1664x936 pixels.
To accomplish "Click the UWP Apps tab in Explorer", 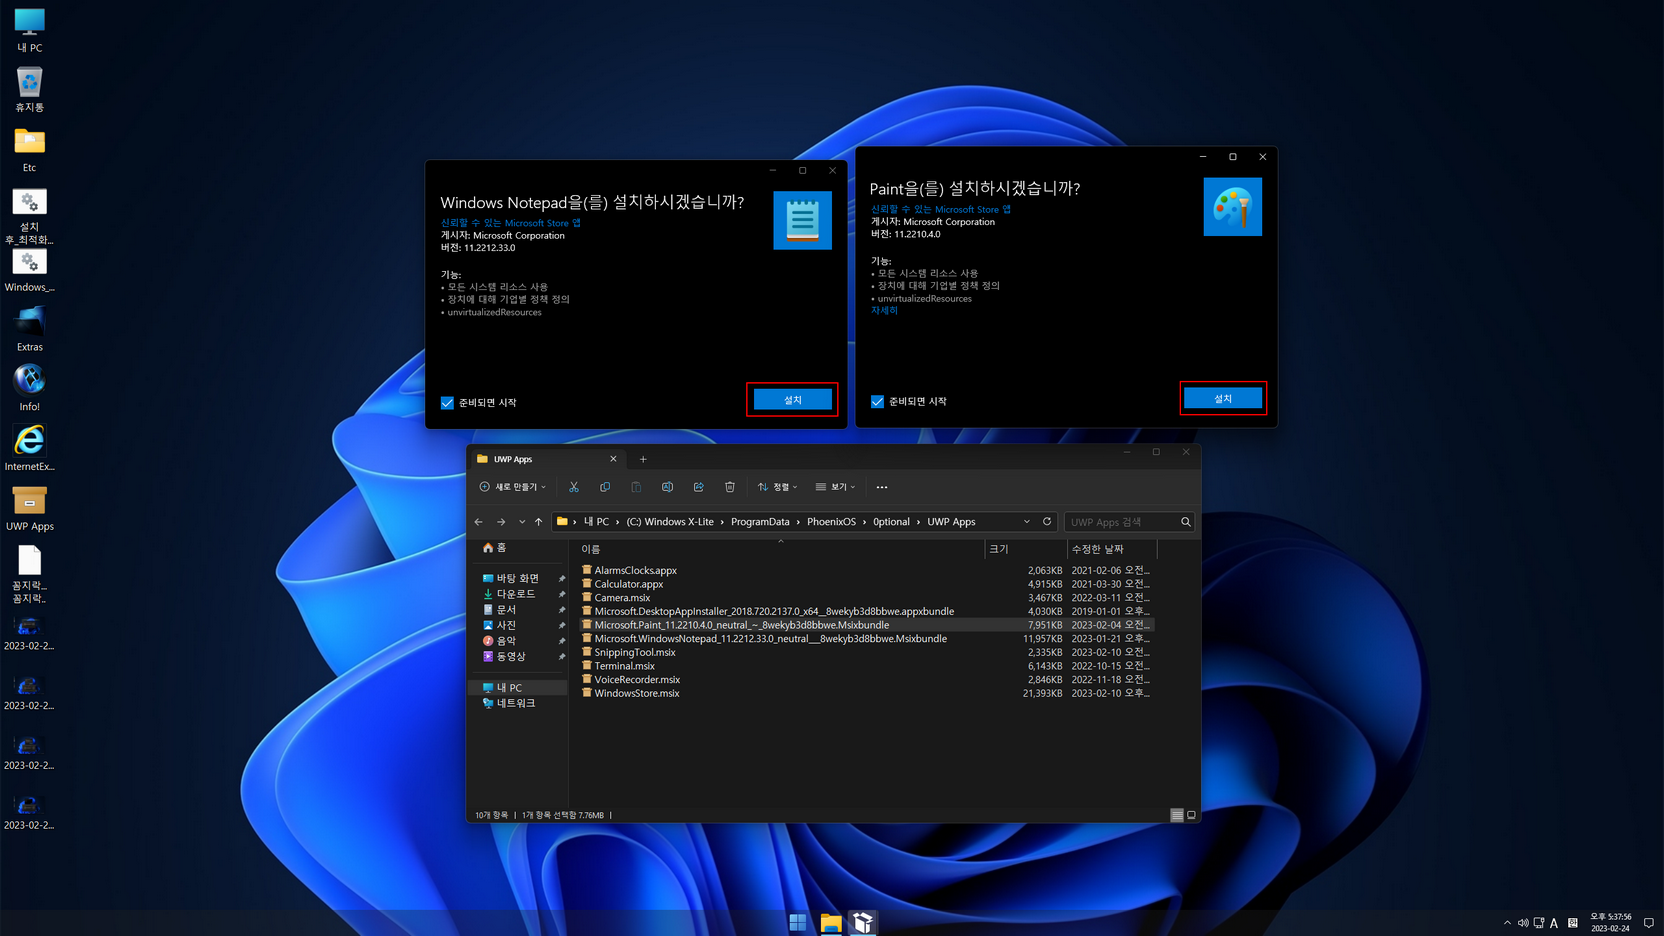I will pyautogui.click(x=546, y=459).
